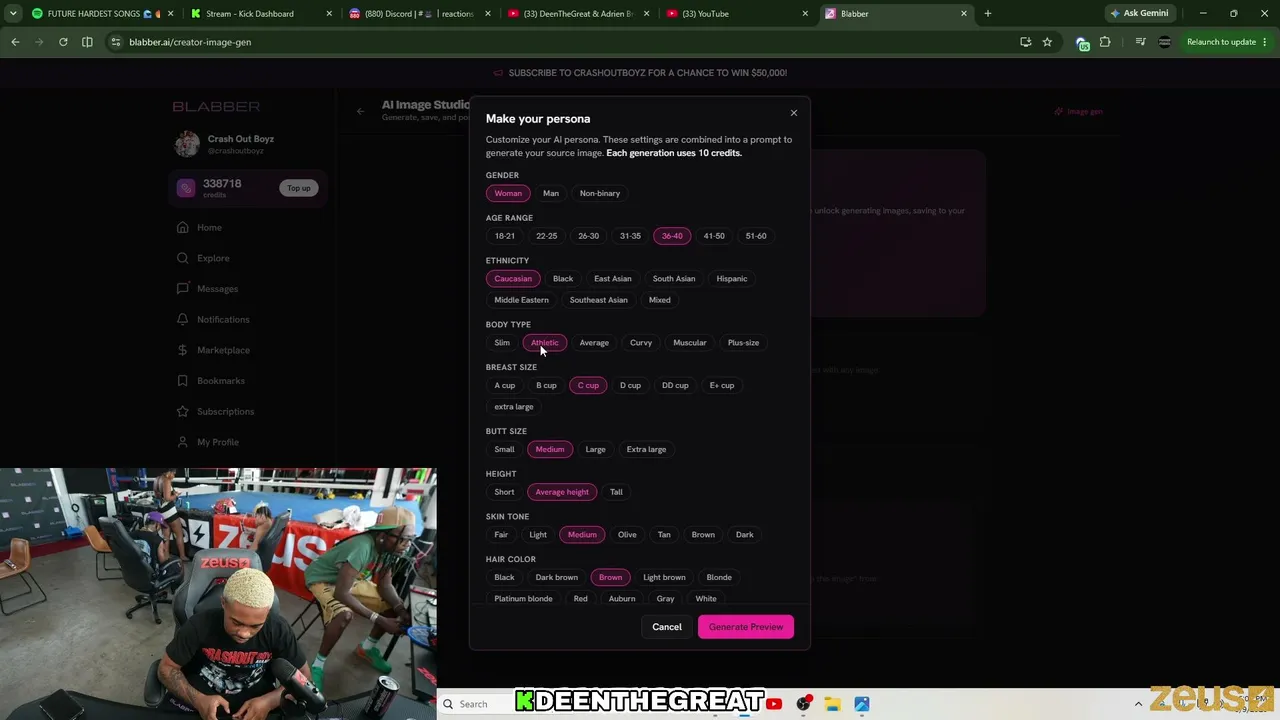This screenshot has width=1280, height=720.
Task: Open a new browser tab
Action: [988, 14]
